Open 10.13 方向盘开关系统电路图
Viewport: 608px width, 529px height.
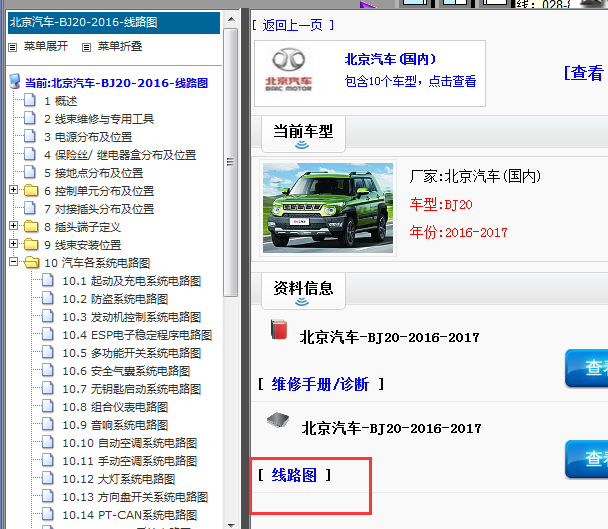click(x=135, y=497)
